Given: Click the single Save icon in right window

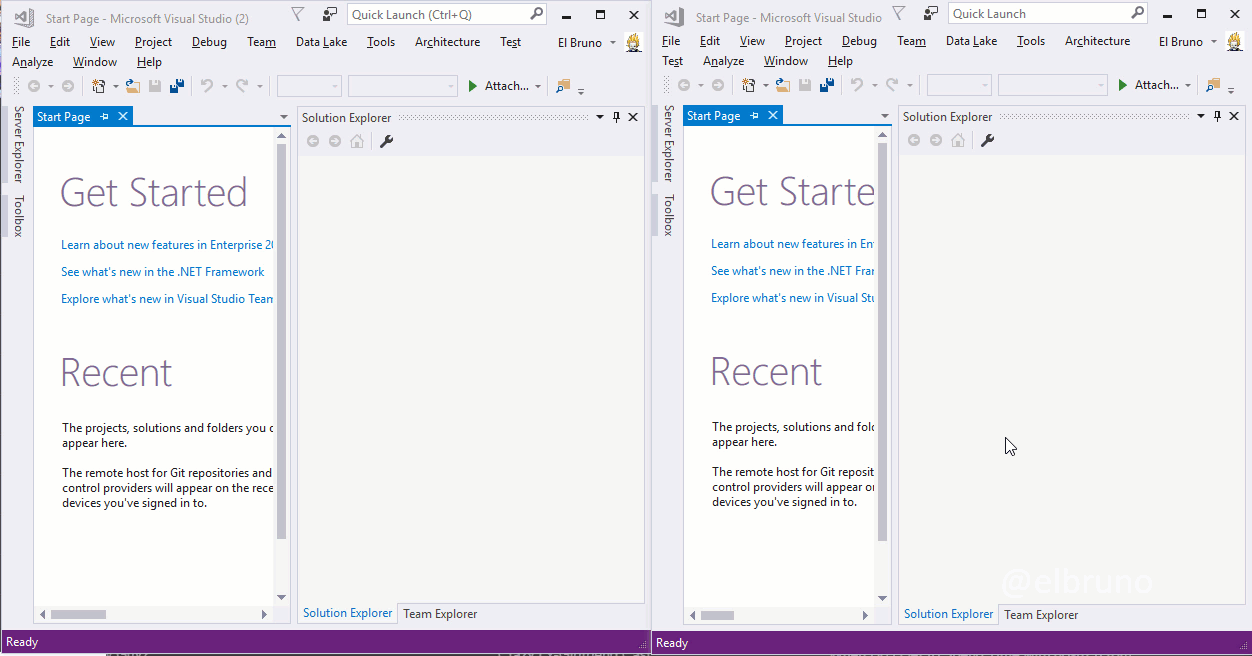Looking at the screenshot, I should (805, 85).
